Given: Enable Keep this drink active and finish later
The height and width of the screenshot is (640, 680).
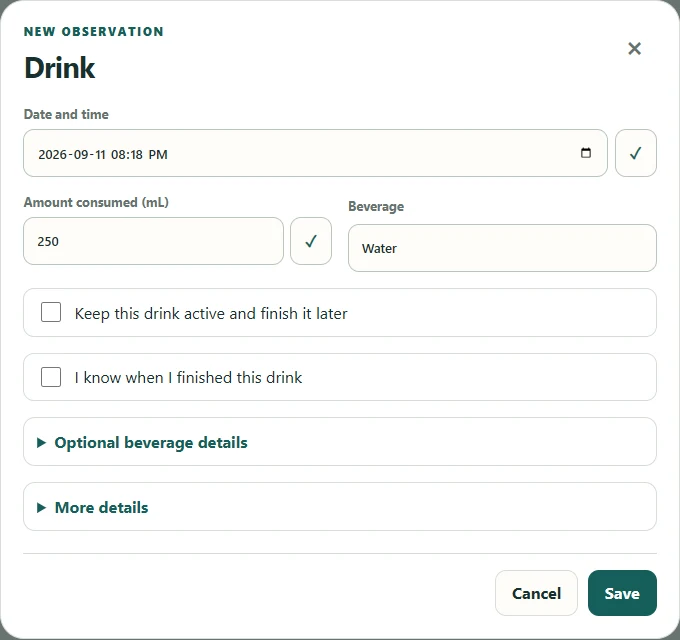Looking at the screenshot, I should click(51, 312).
